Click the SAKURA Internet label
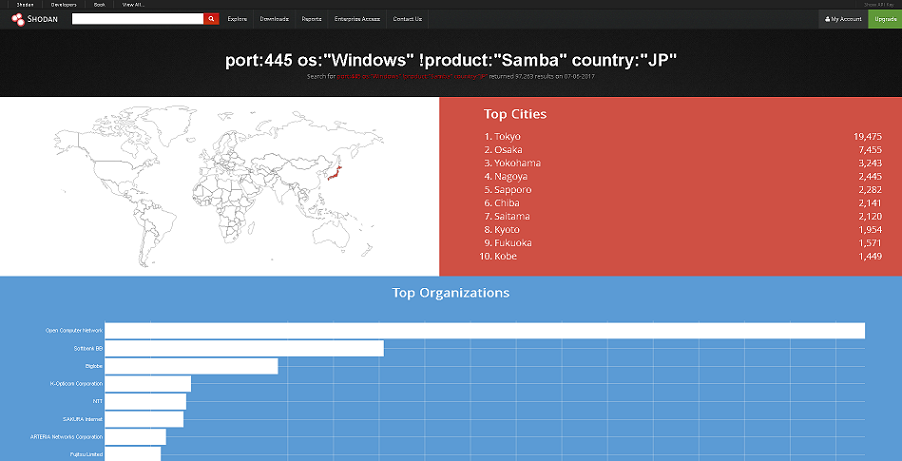The image size is (902, 461). pos(83,419)
